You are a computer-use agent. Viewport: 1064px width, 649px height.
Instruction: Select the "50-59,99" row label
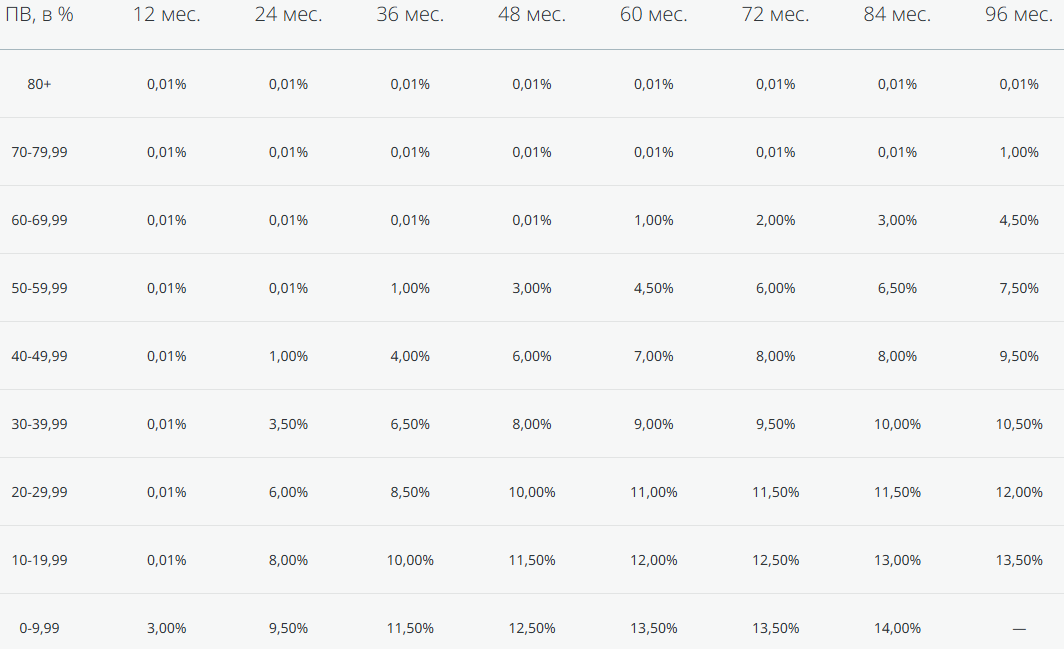pyautogui.click(x=40, y=288)
